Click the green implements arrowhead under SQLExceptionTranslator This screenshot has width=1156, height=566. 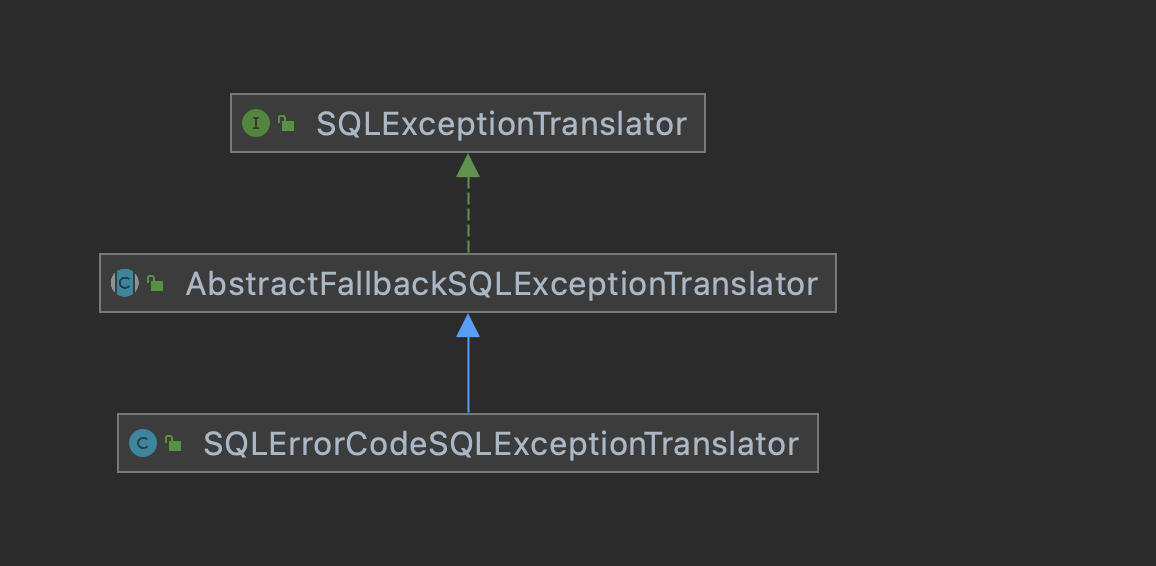[468, 166]
